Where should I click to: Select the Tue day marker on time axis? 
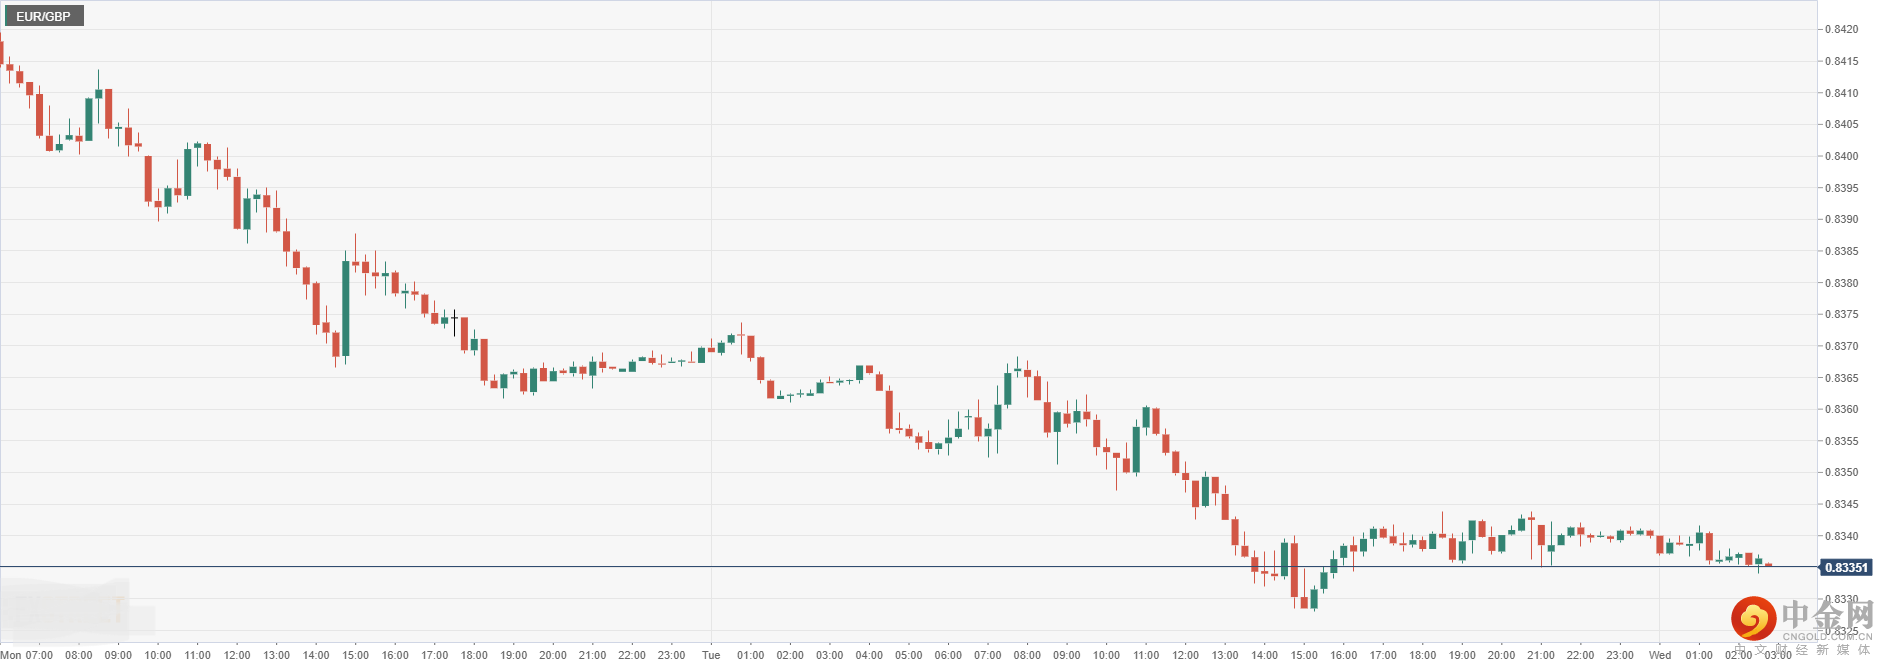coord(711,656)
